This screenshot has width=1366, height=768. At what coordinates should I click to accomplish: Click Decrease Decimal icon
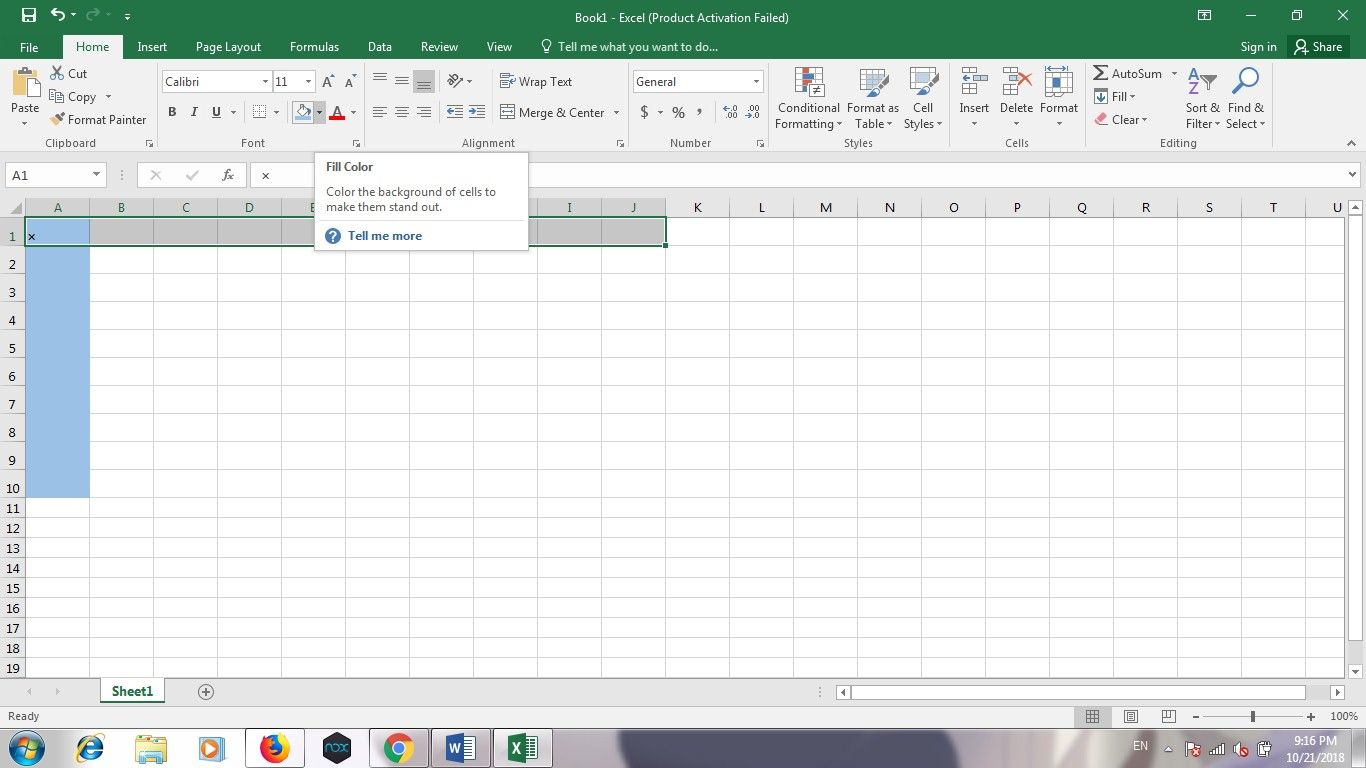coord(752,112)
